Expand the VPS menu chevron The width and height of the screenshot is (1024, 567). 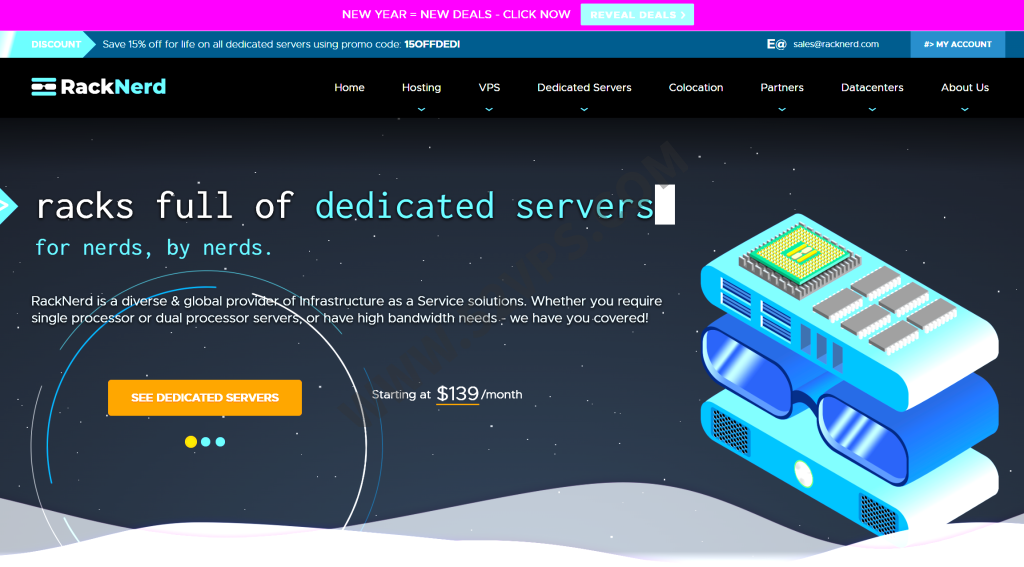tap(489, 110)
